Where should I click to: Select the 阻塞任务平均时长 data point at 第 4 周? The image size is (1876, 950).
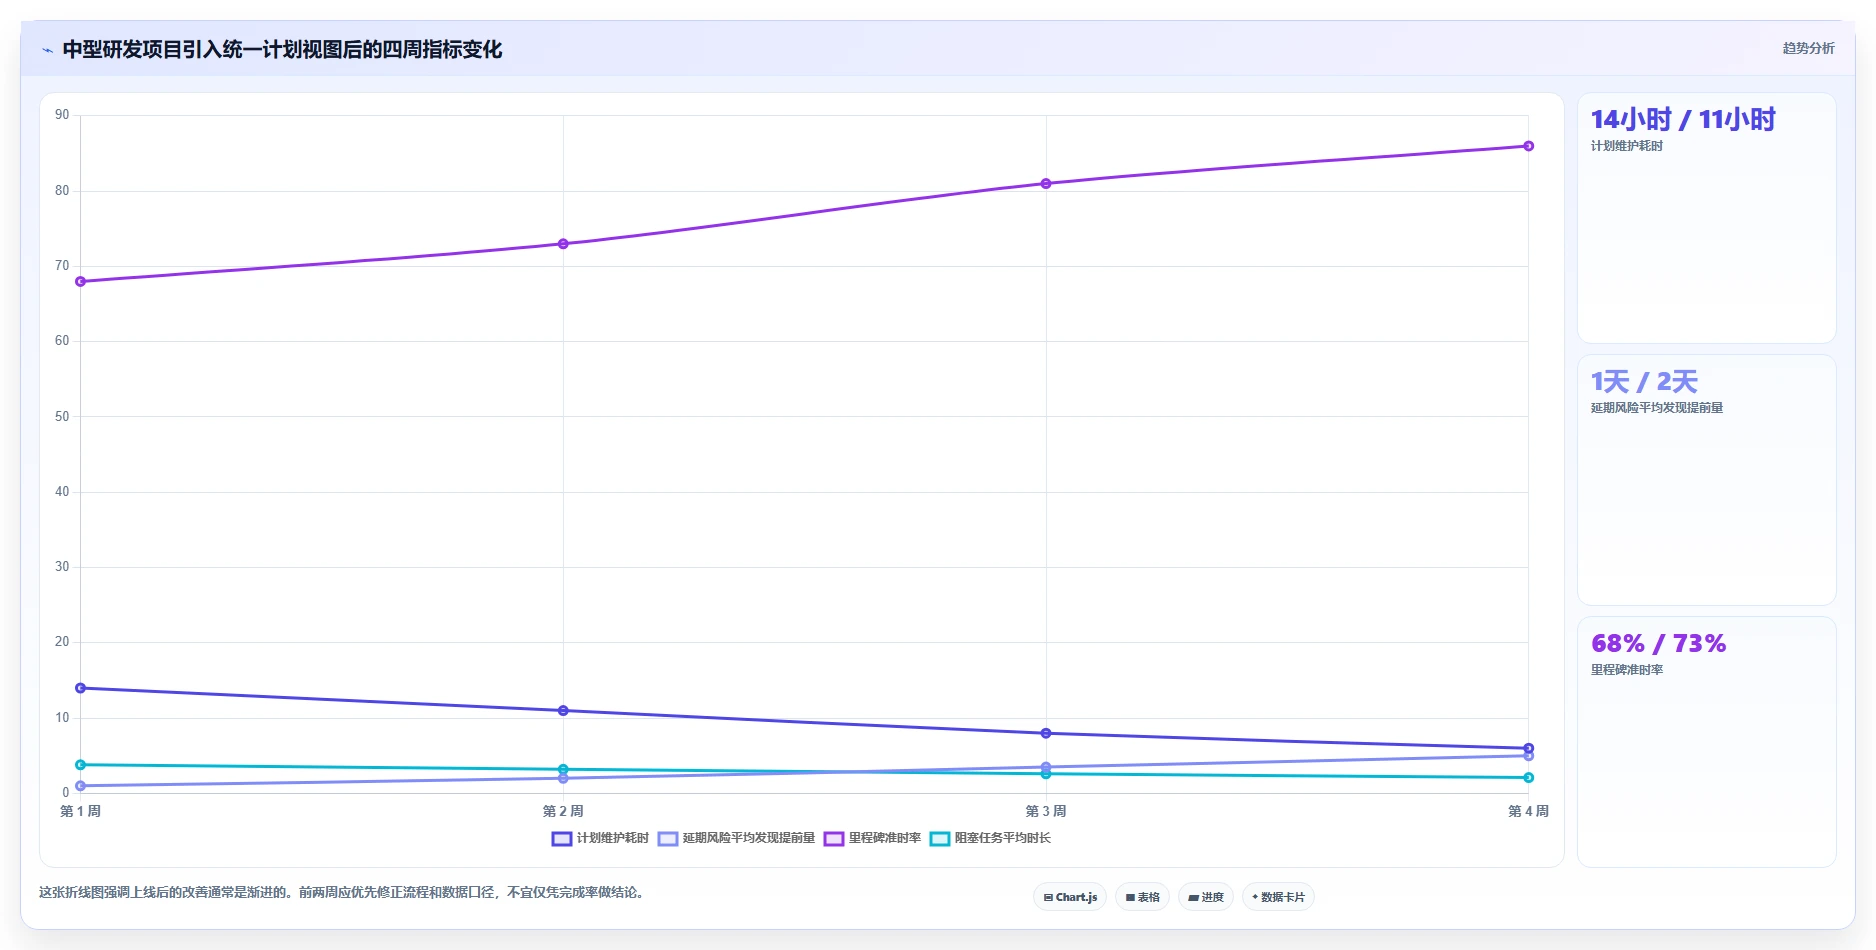click(1528, 778)
